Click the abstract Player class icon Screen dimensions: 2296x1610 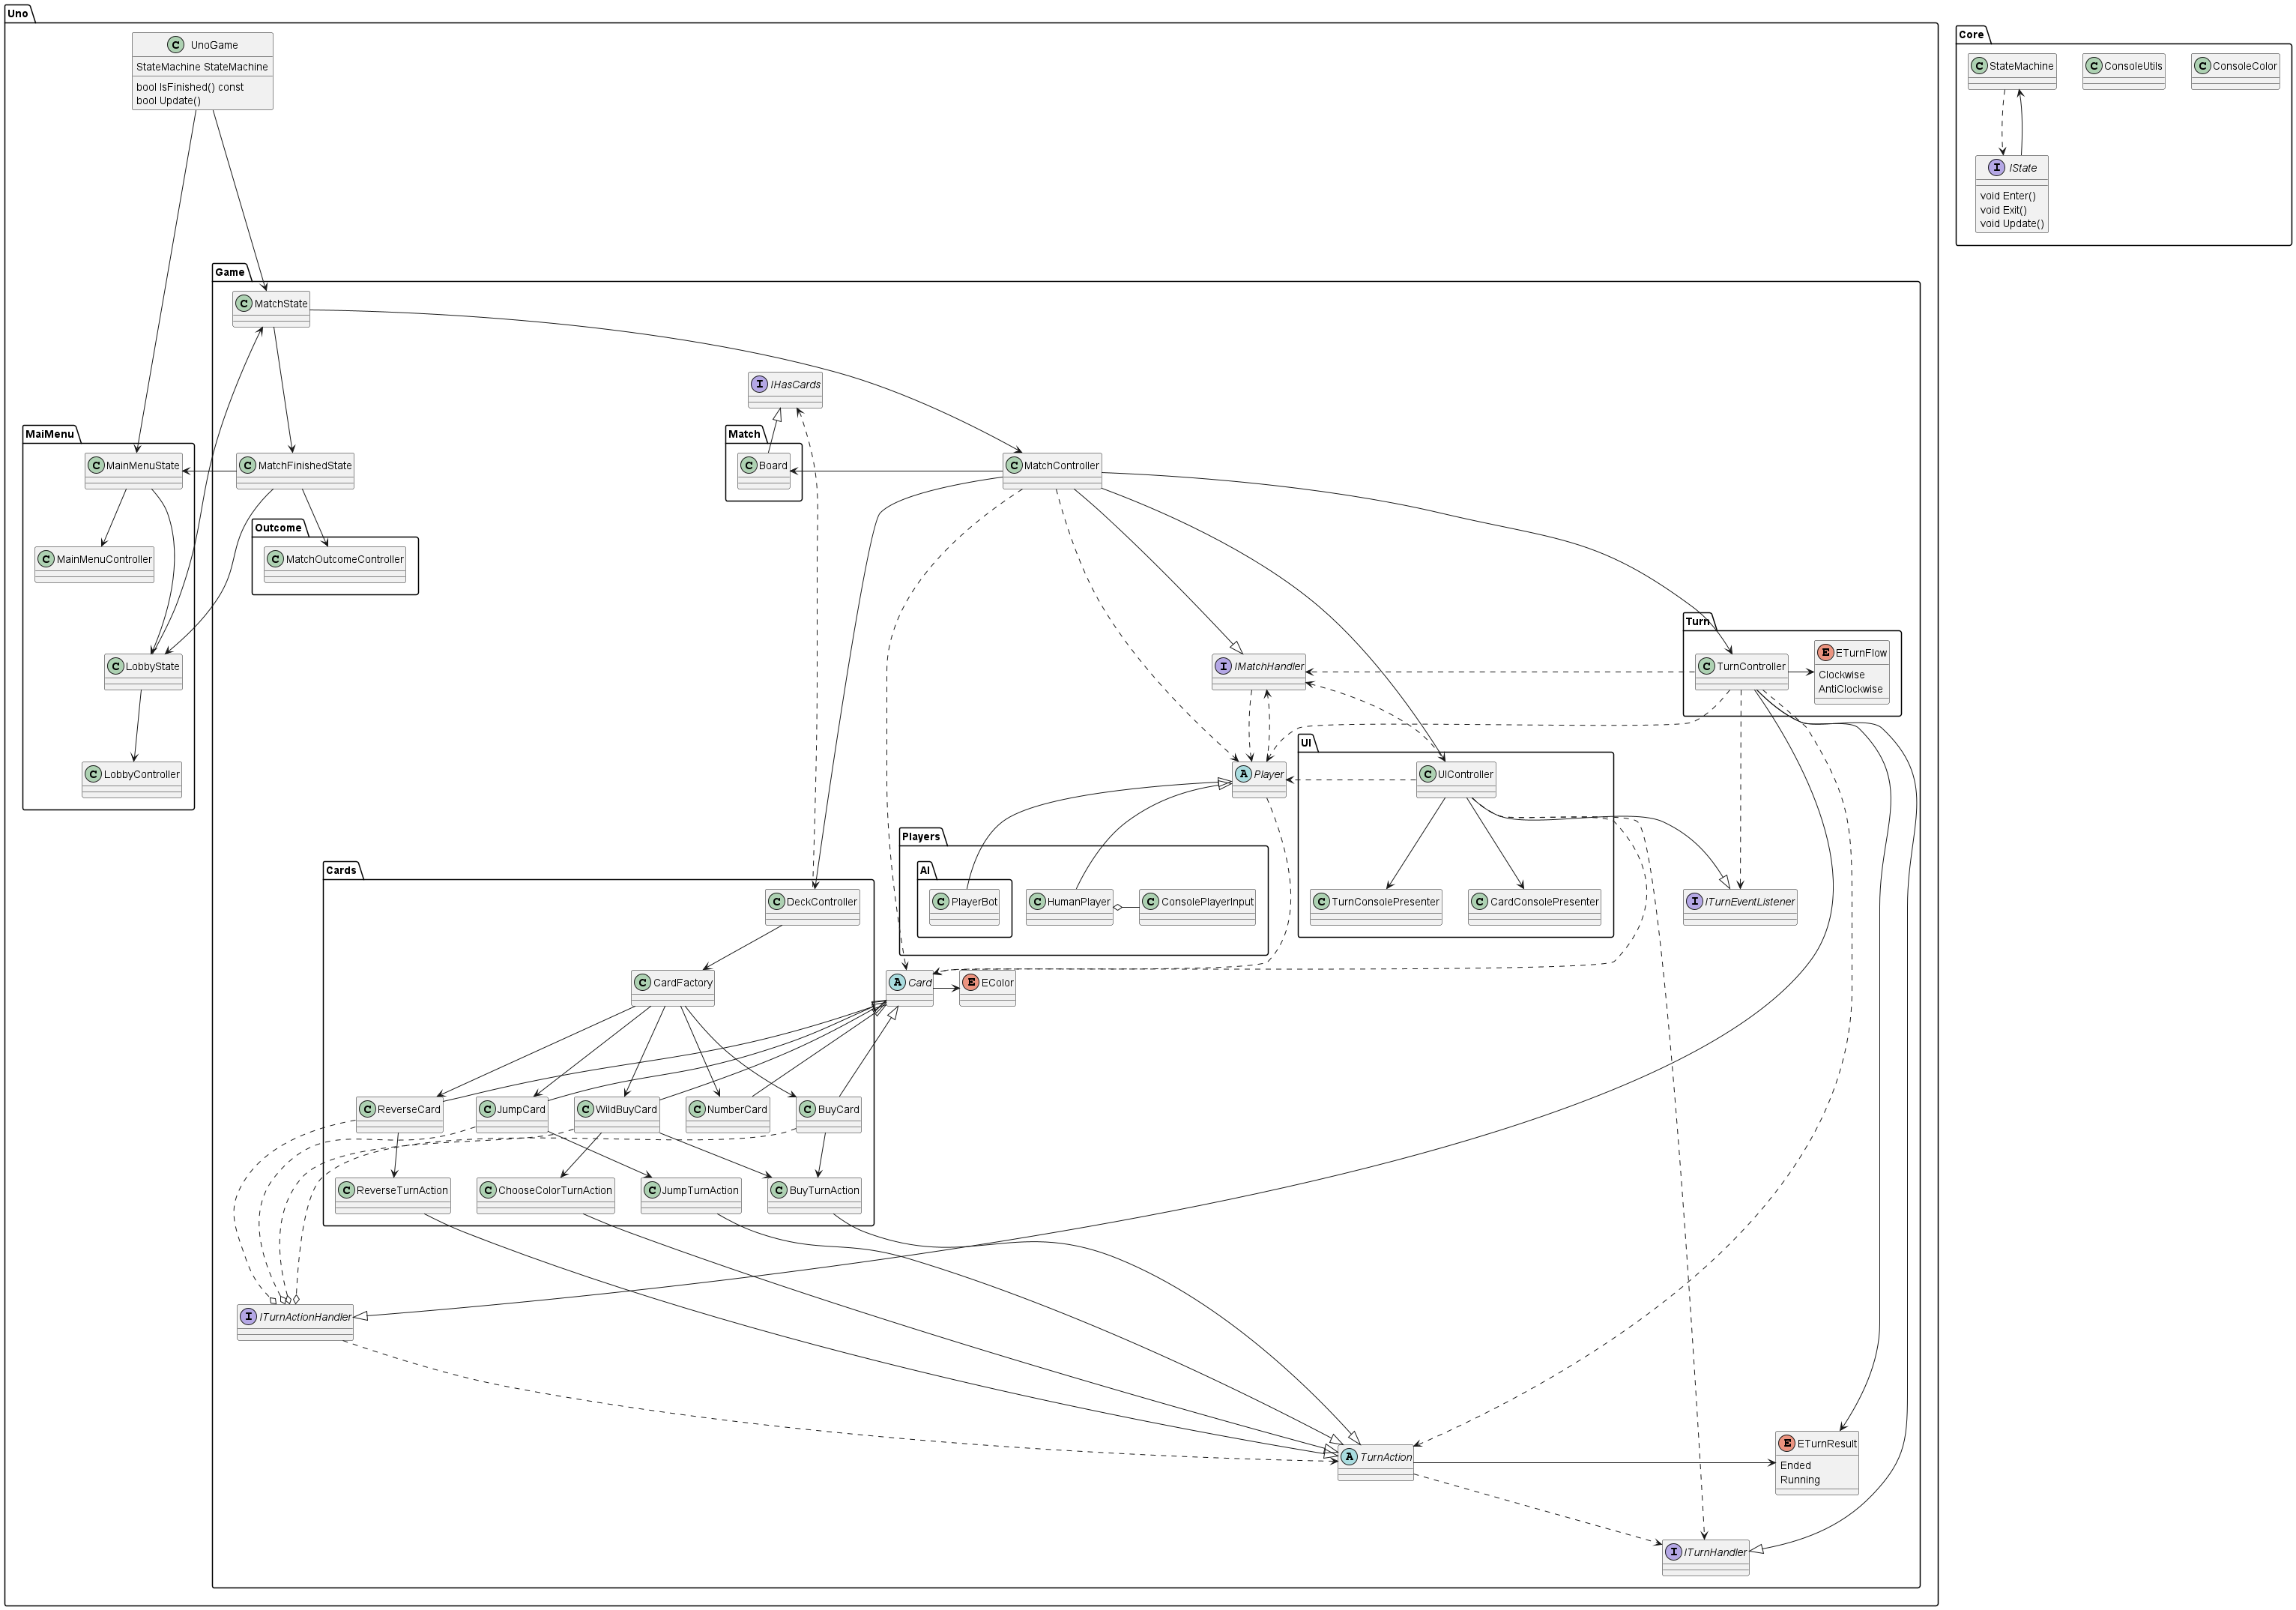click(1243, 774)
